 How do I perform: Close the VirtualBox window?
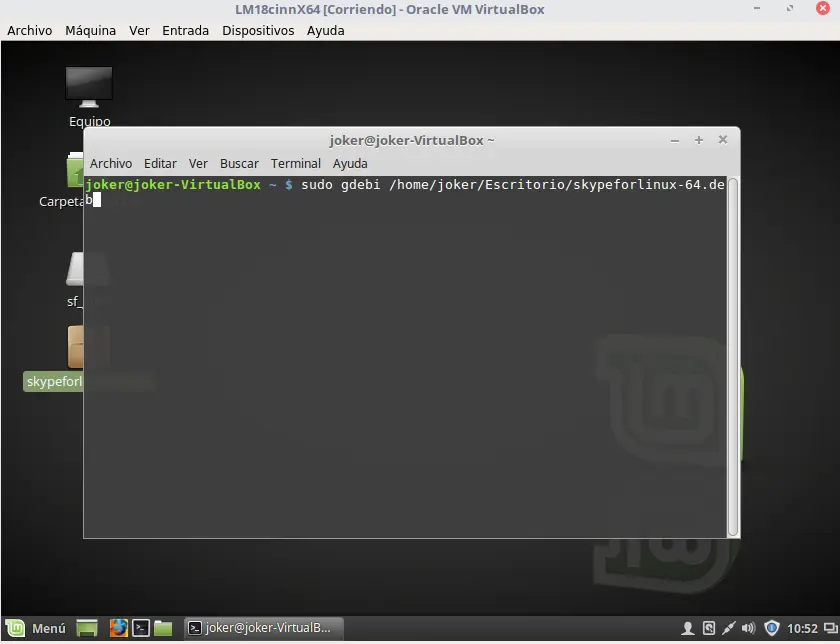coord(823,8)
